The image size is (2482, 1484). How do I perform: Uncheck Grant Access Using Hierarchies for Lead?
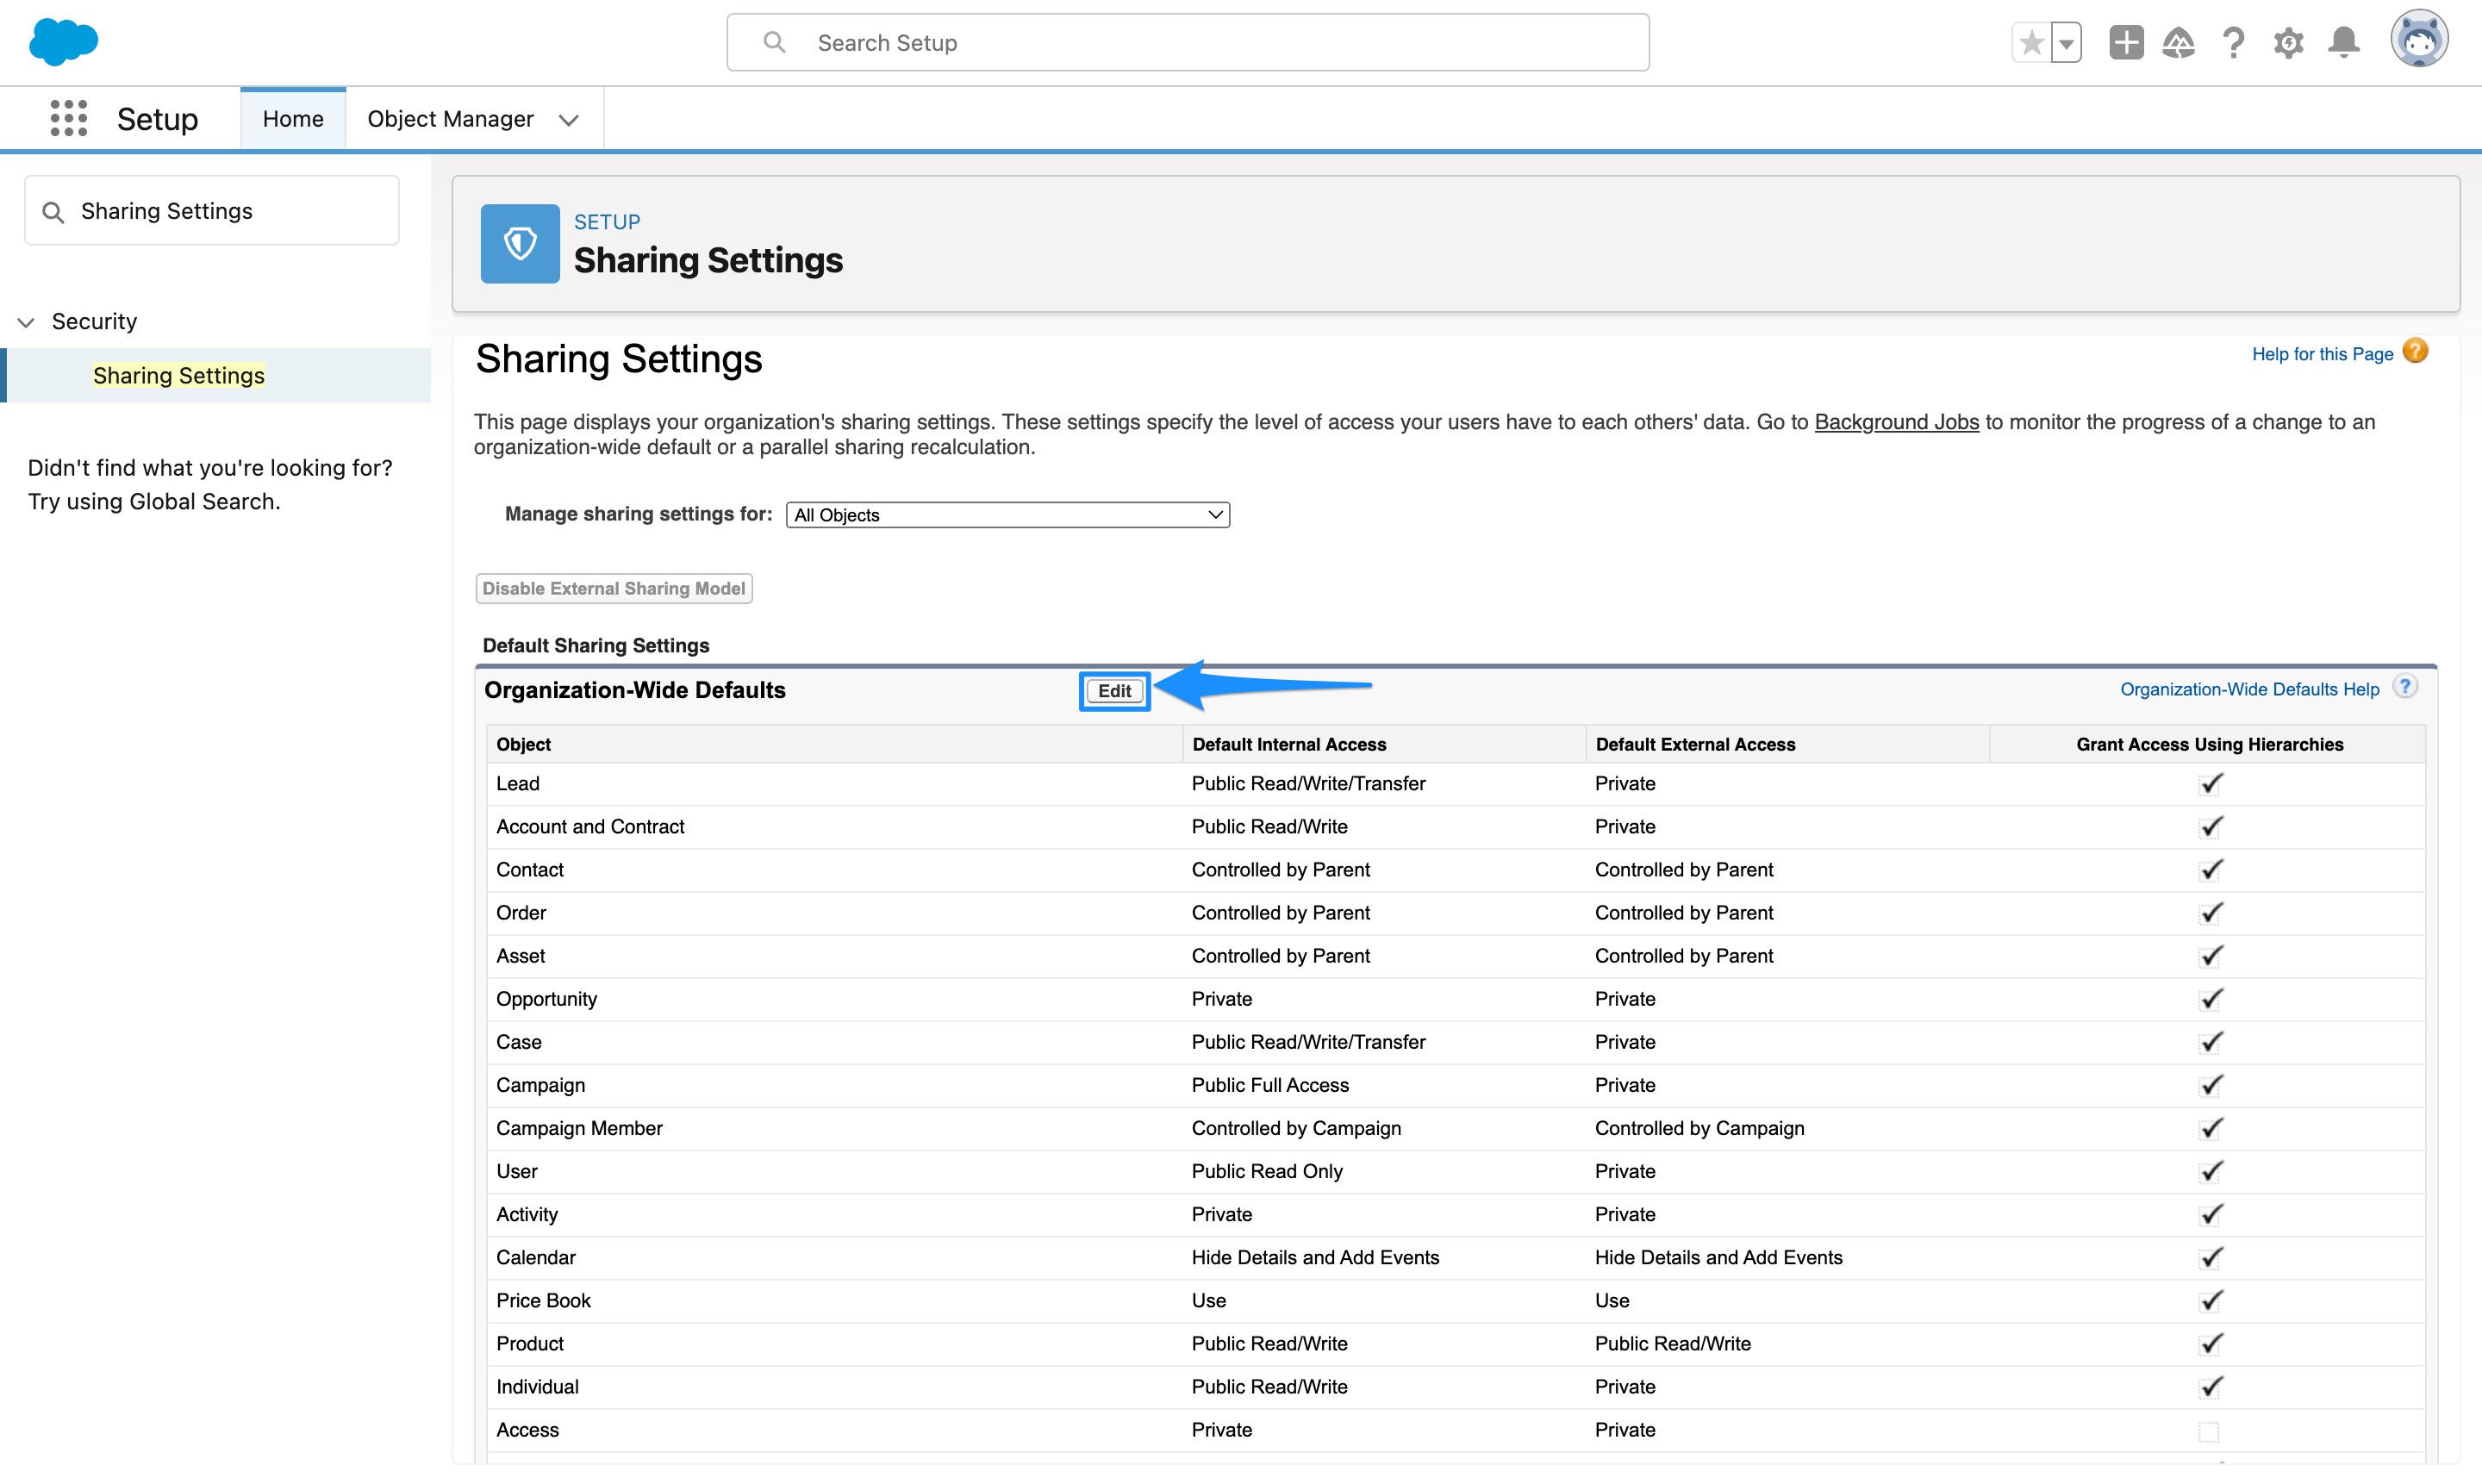coord(2211,783)
